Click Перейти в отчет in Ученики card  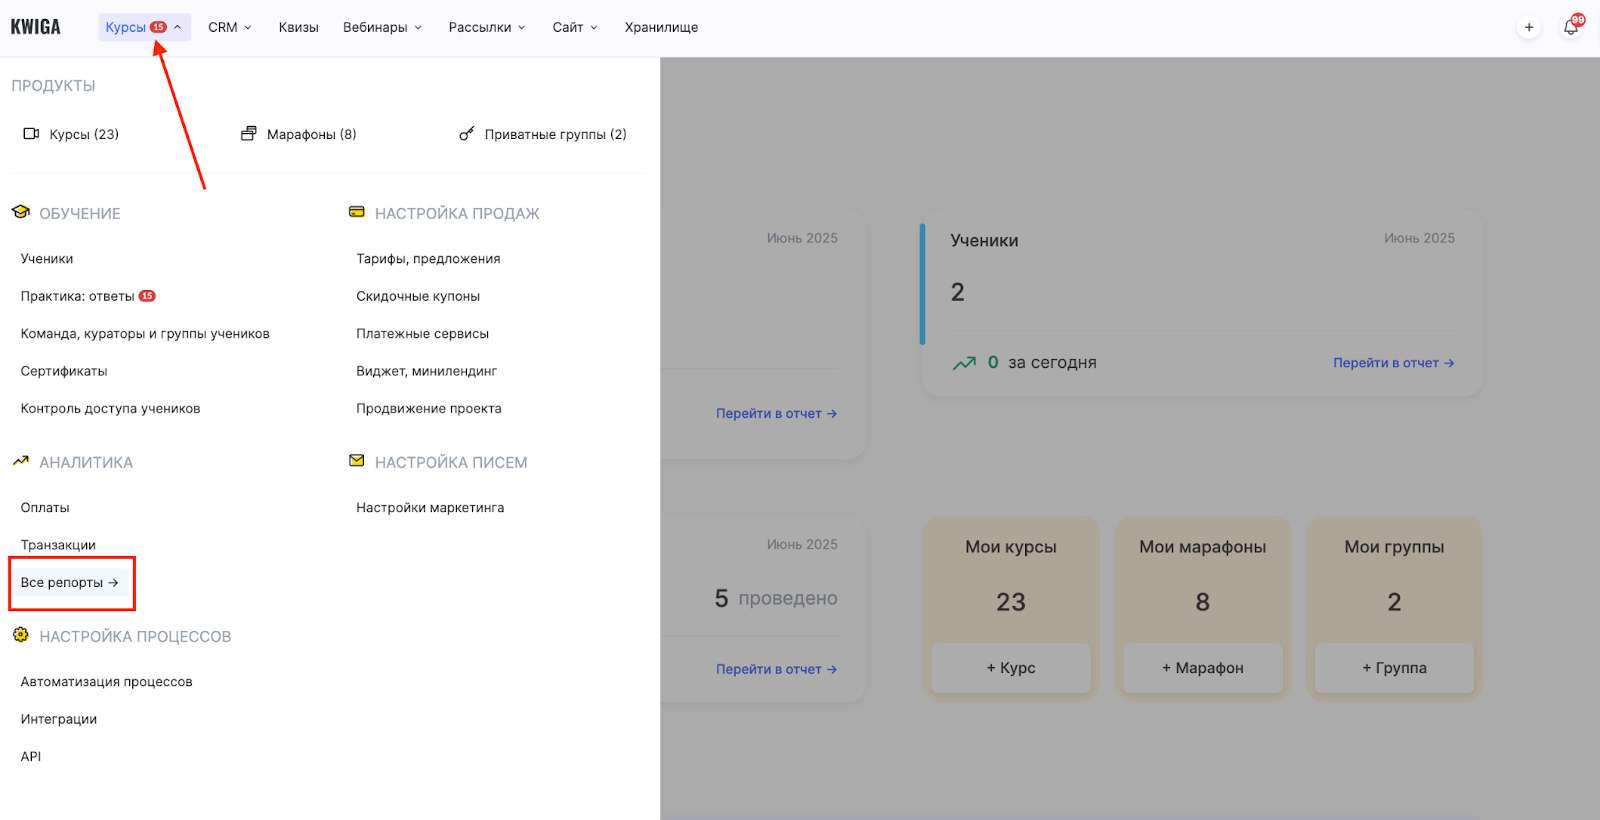click(x=1394, y=363)
